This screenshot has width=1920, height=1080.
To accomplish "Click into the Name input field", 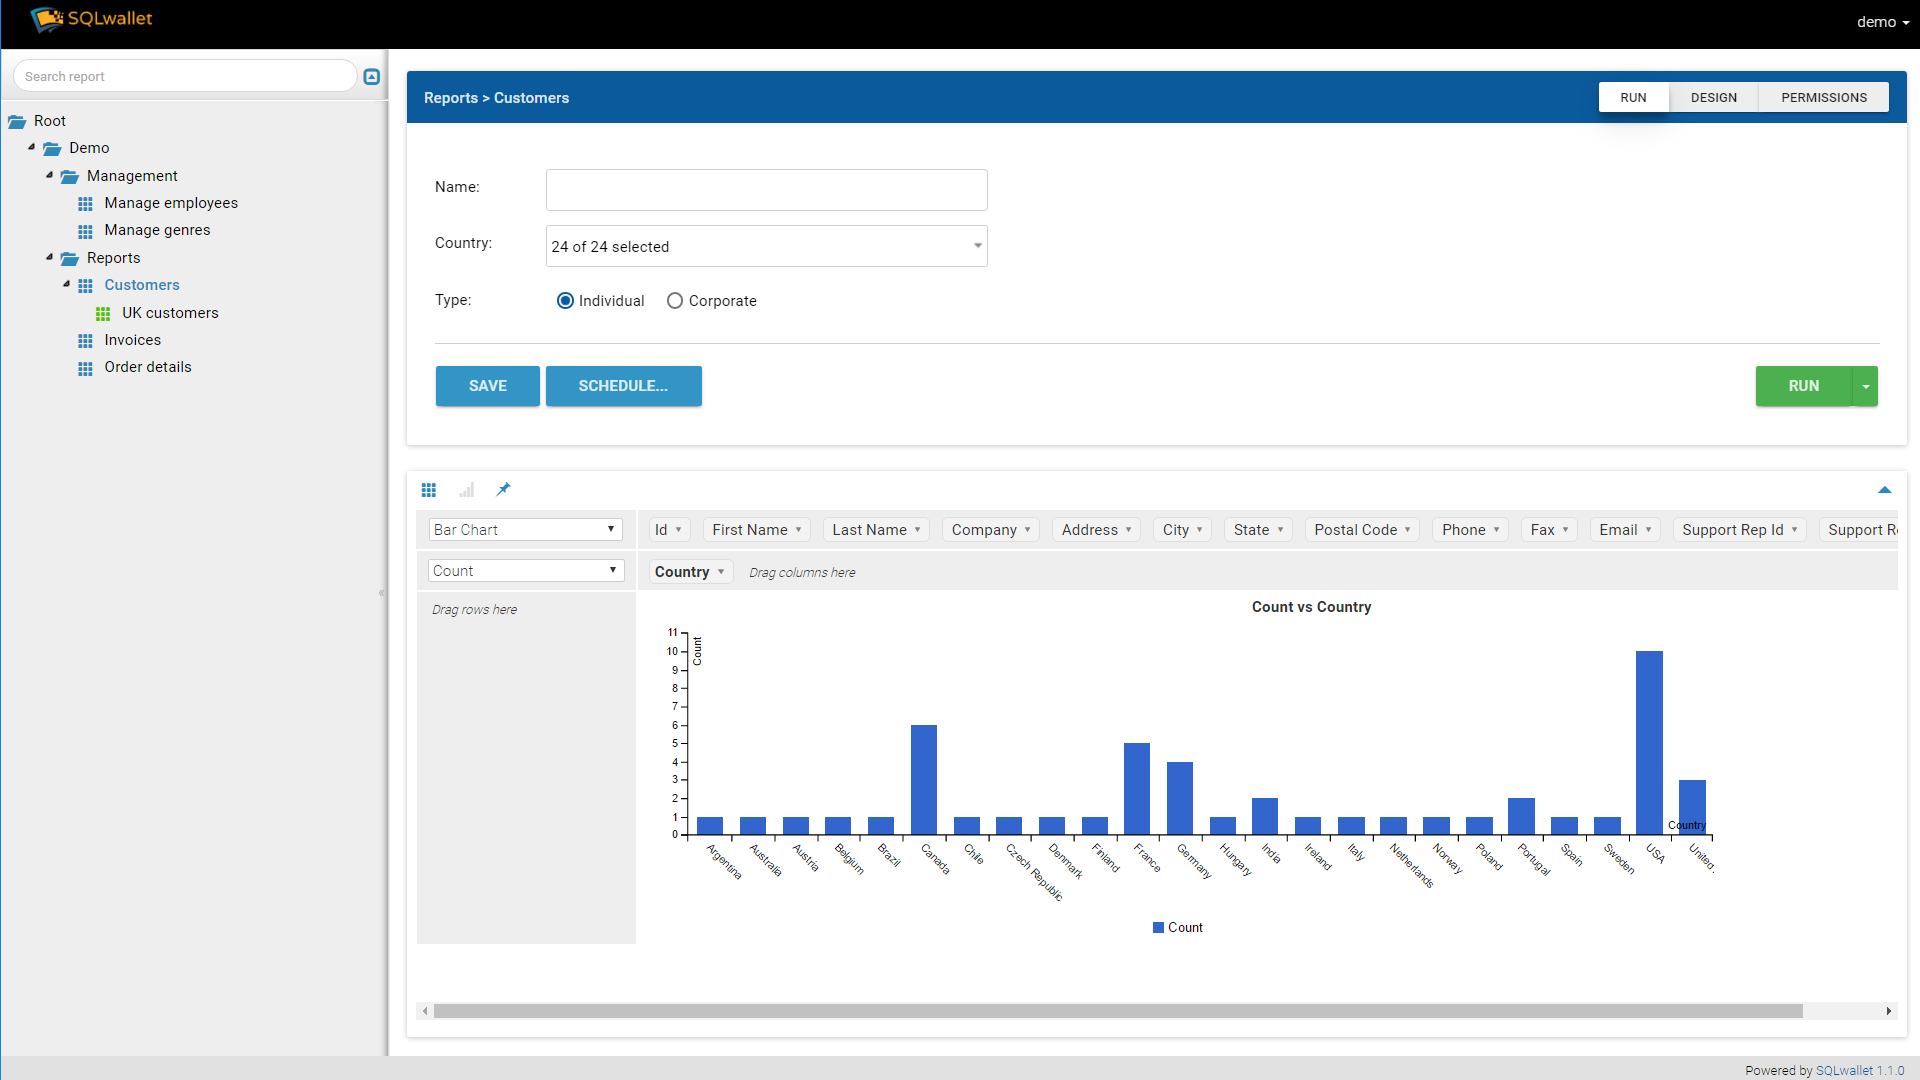I will click(x=766, y=190).
